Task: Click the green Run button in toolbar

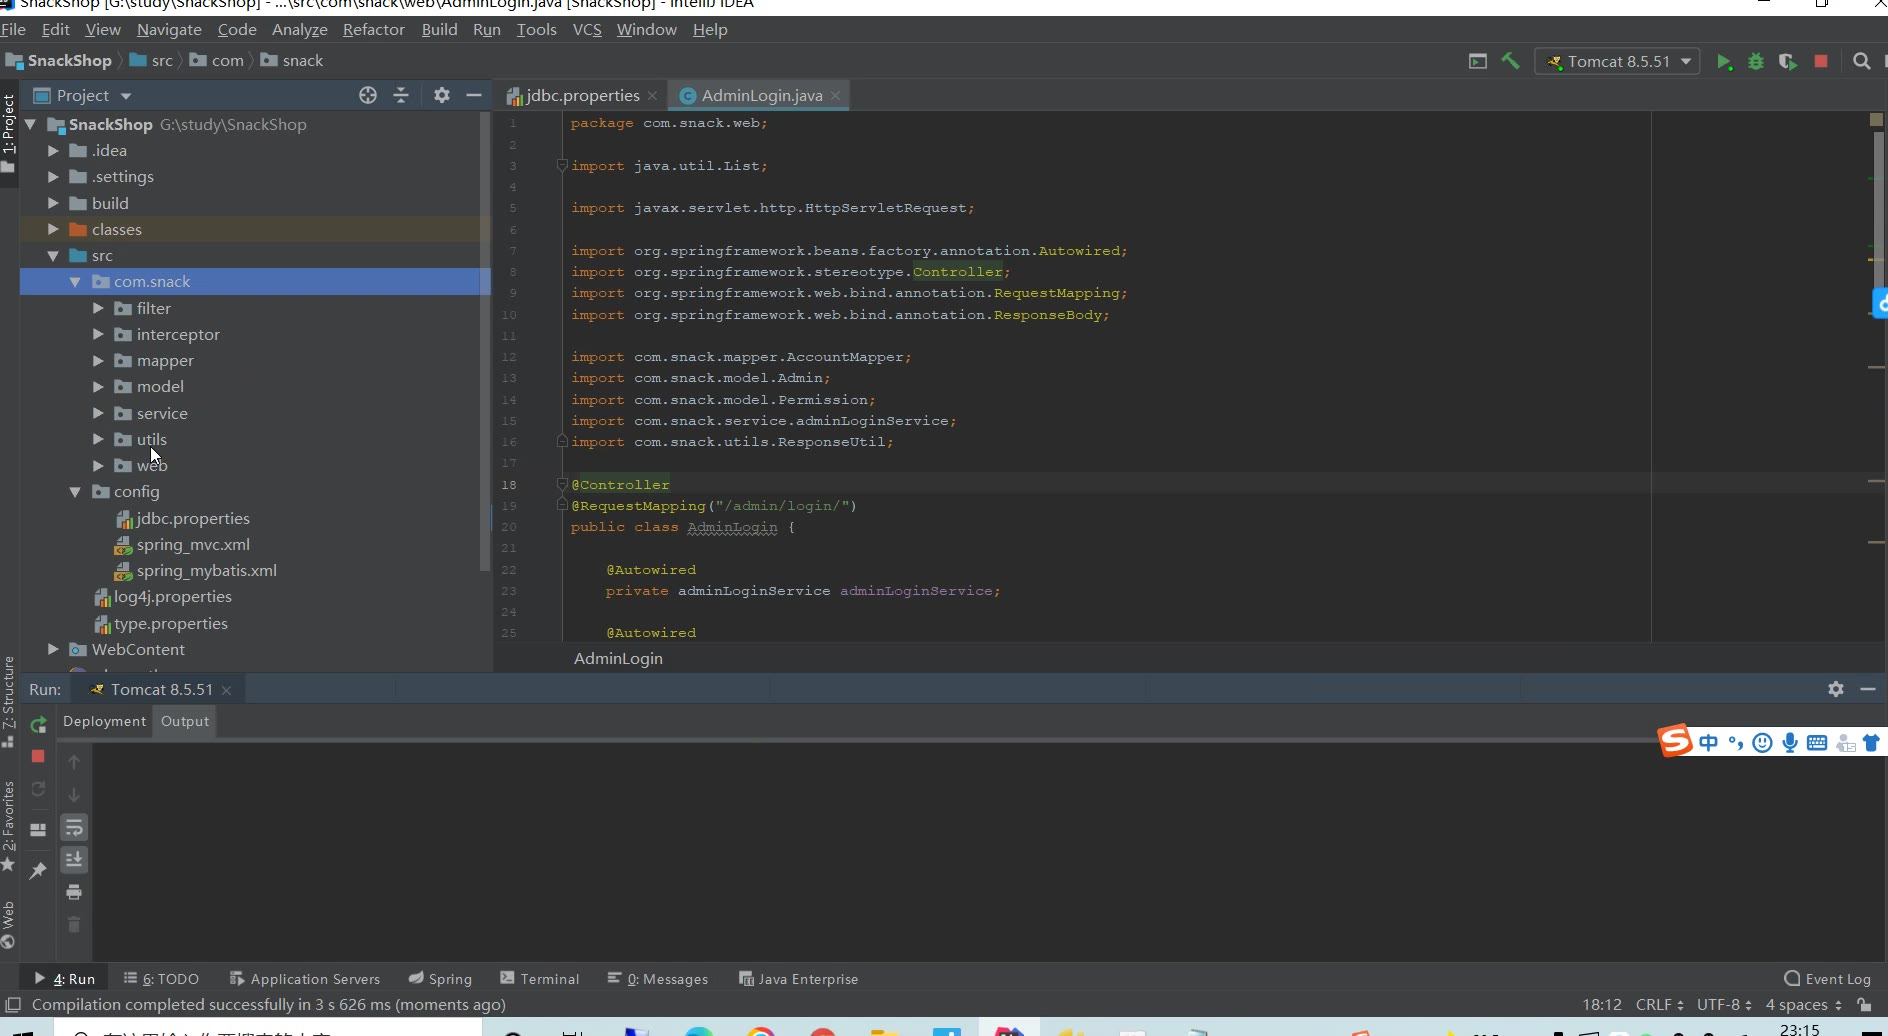Action: point(1723,62)
